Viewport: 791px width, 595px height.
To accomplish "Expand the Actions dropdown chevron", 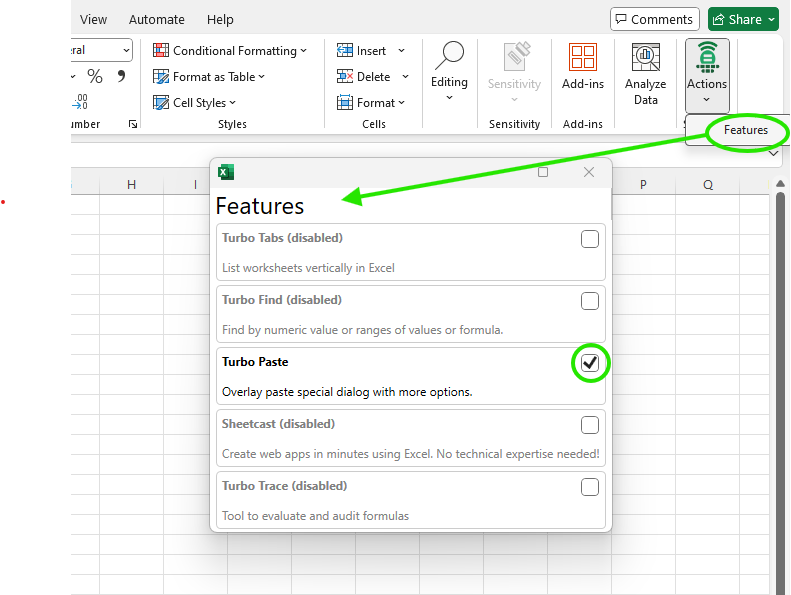I will click(x=707, y=99).
